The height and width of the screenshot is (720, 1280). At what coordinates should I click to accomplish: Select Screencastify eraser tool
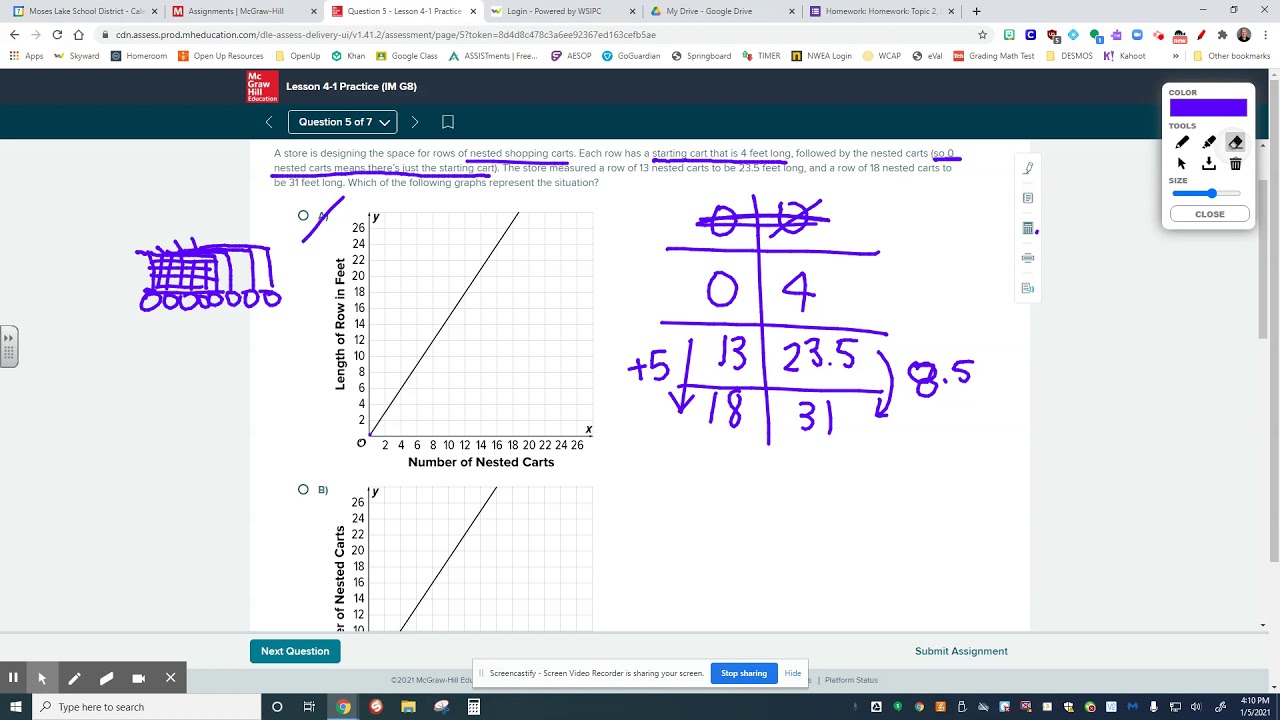coord(106,678)
